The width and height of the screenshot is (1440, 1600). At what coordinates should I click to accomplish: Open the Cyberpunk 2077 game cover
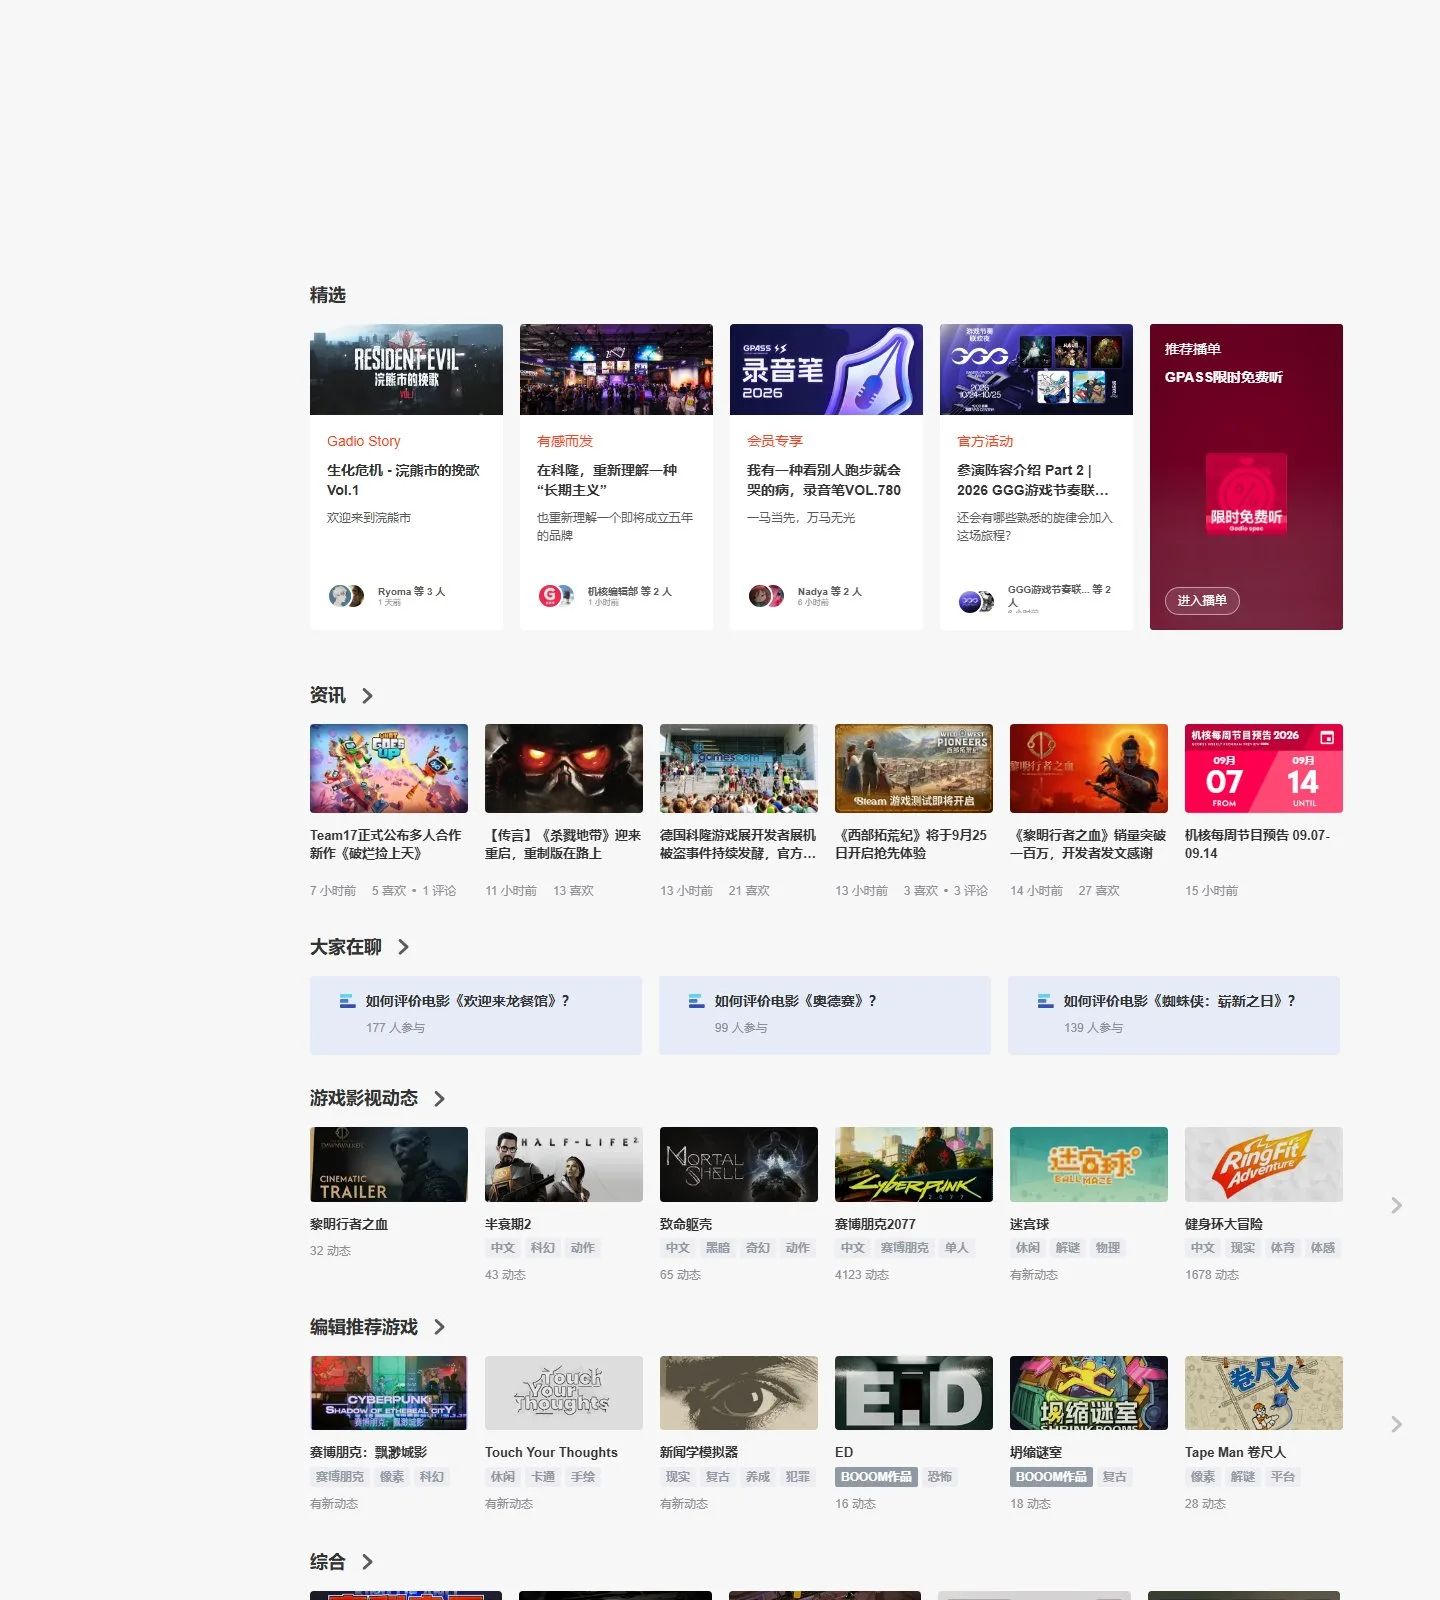click(x=914, y=1164)
